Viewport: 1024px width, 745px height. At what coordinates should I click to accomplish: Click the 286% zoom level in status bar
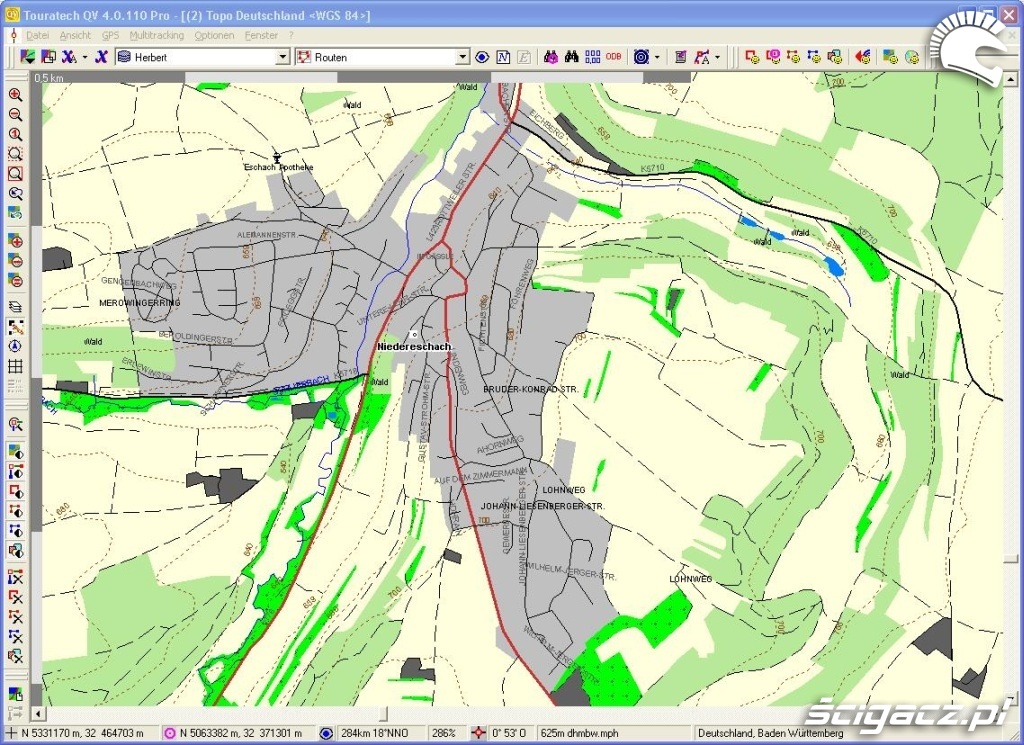pos(445,733)
